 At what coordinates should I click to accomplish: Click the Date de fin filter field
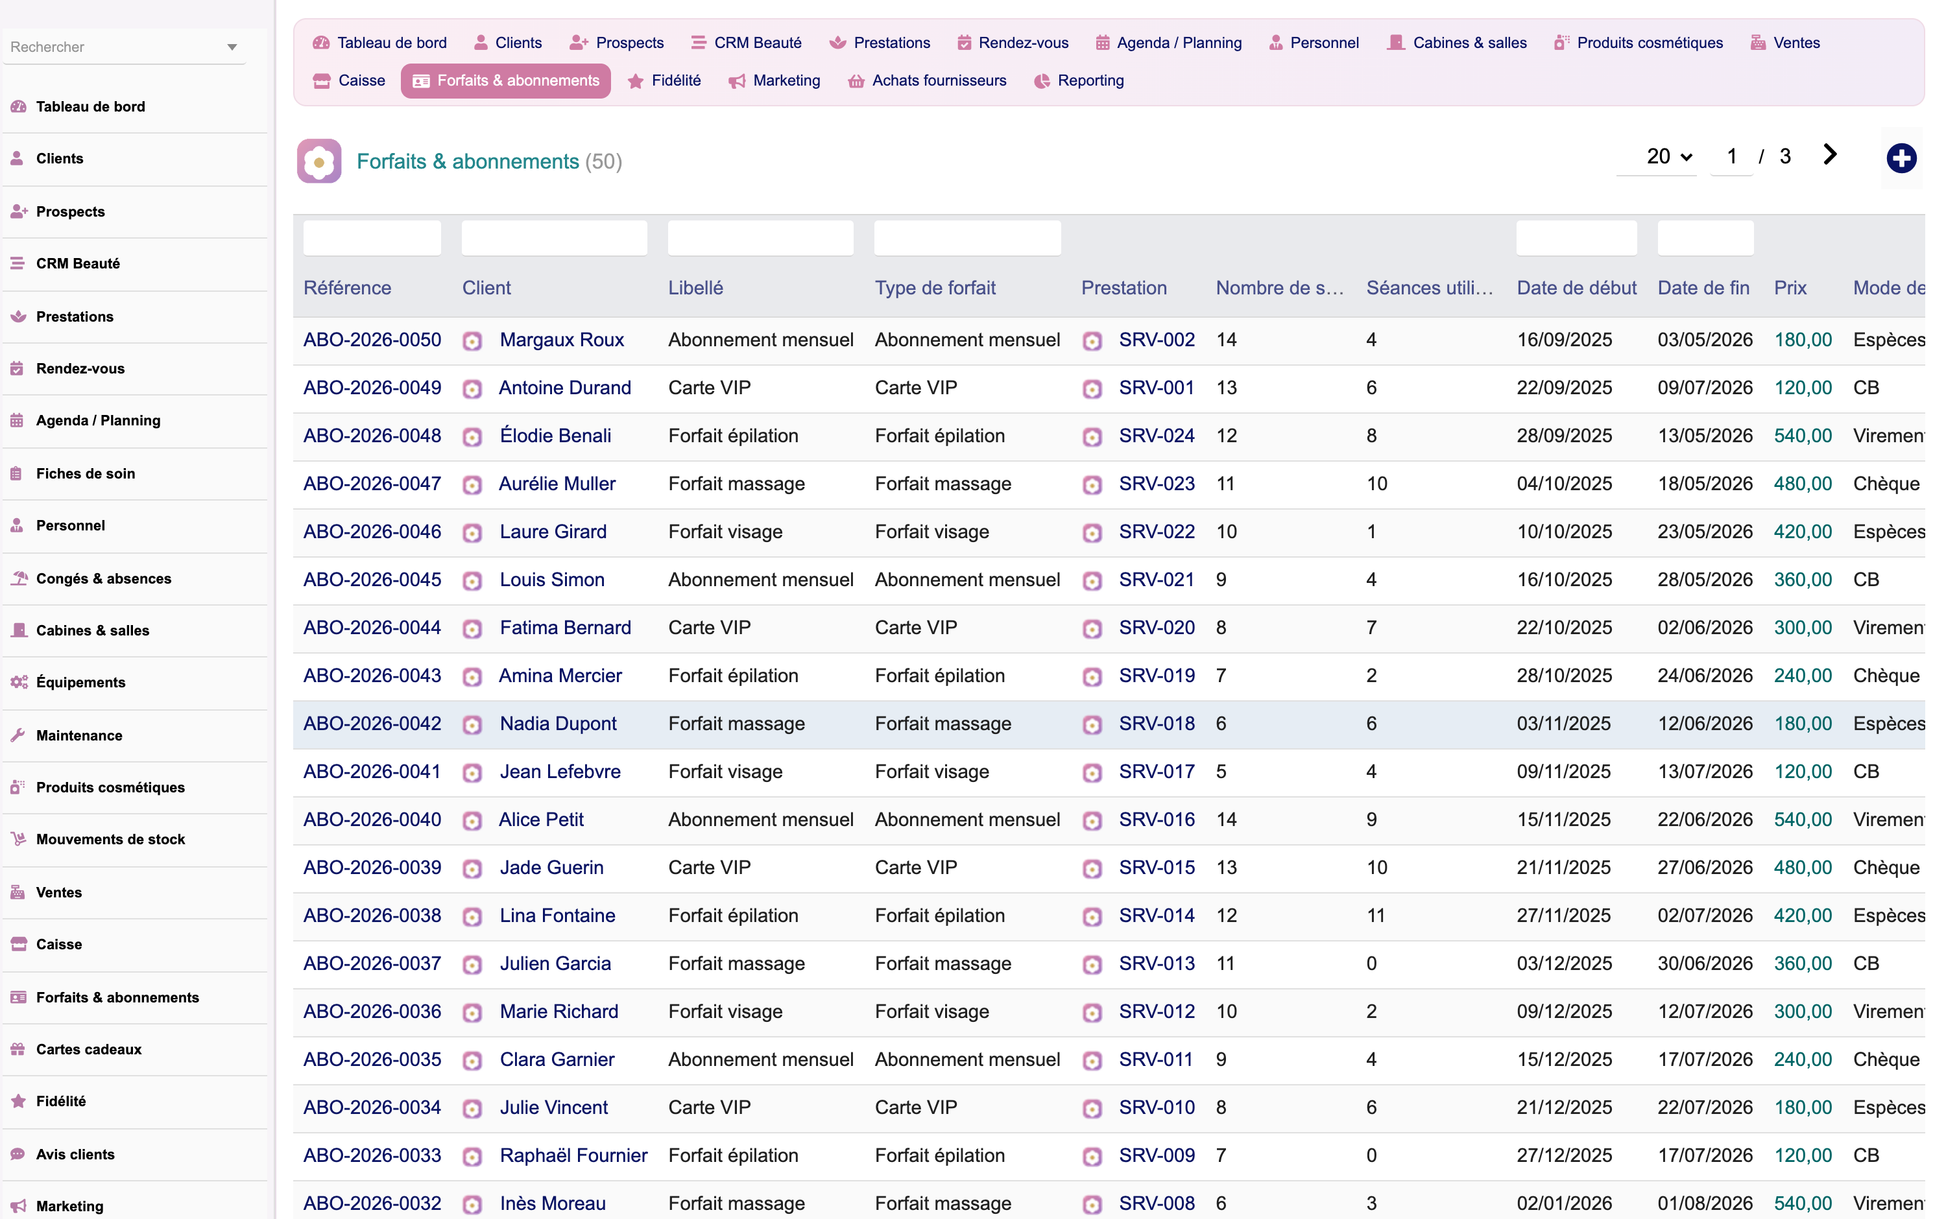click(1705, 238)
